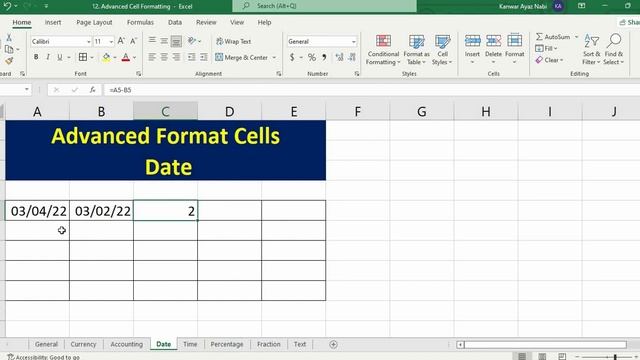Align text left
The image size is (640, 360).
[x=152, y=57]
